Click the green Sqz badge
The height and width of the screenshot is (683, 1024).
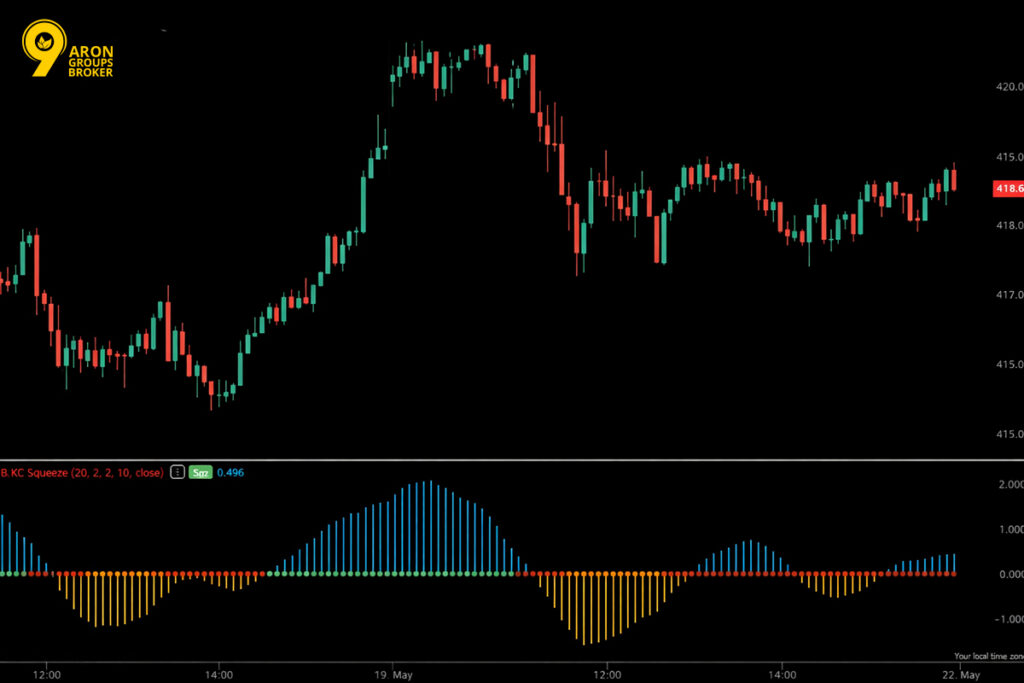(x=200, y=472)
